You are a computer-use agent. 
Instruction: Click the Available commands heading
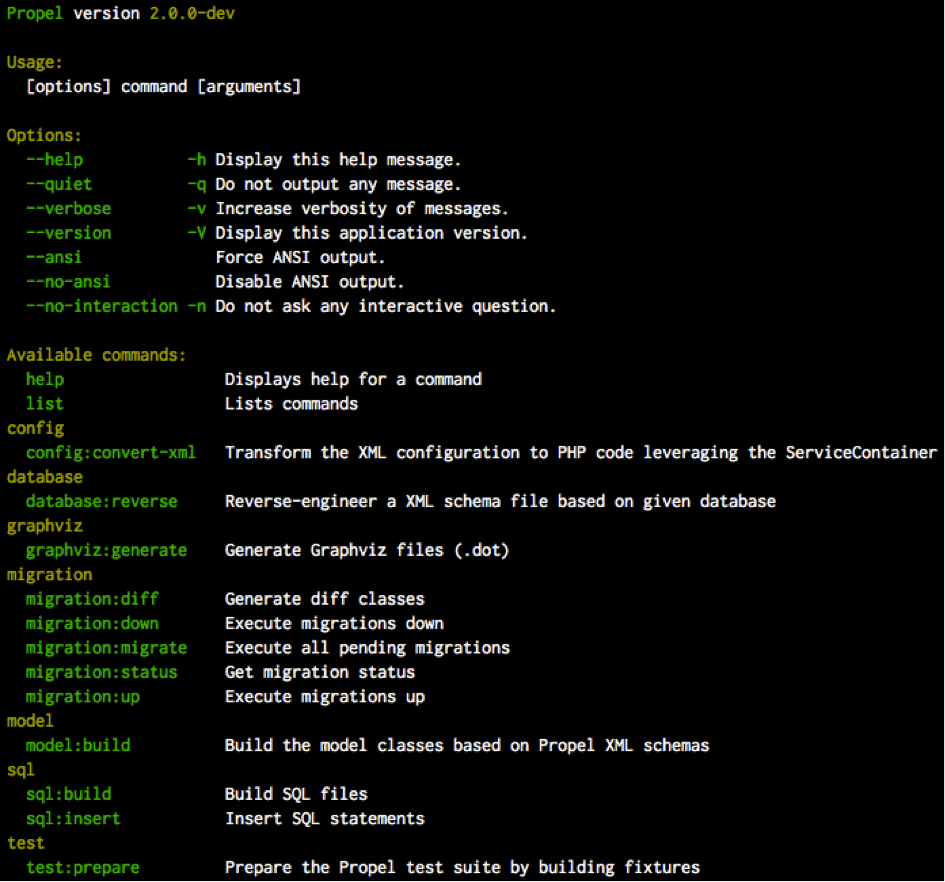point(96,355)
